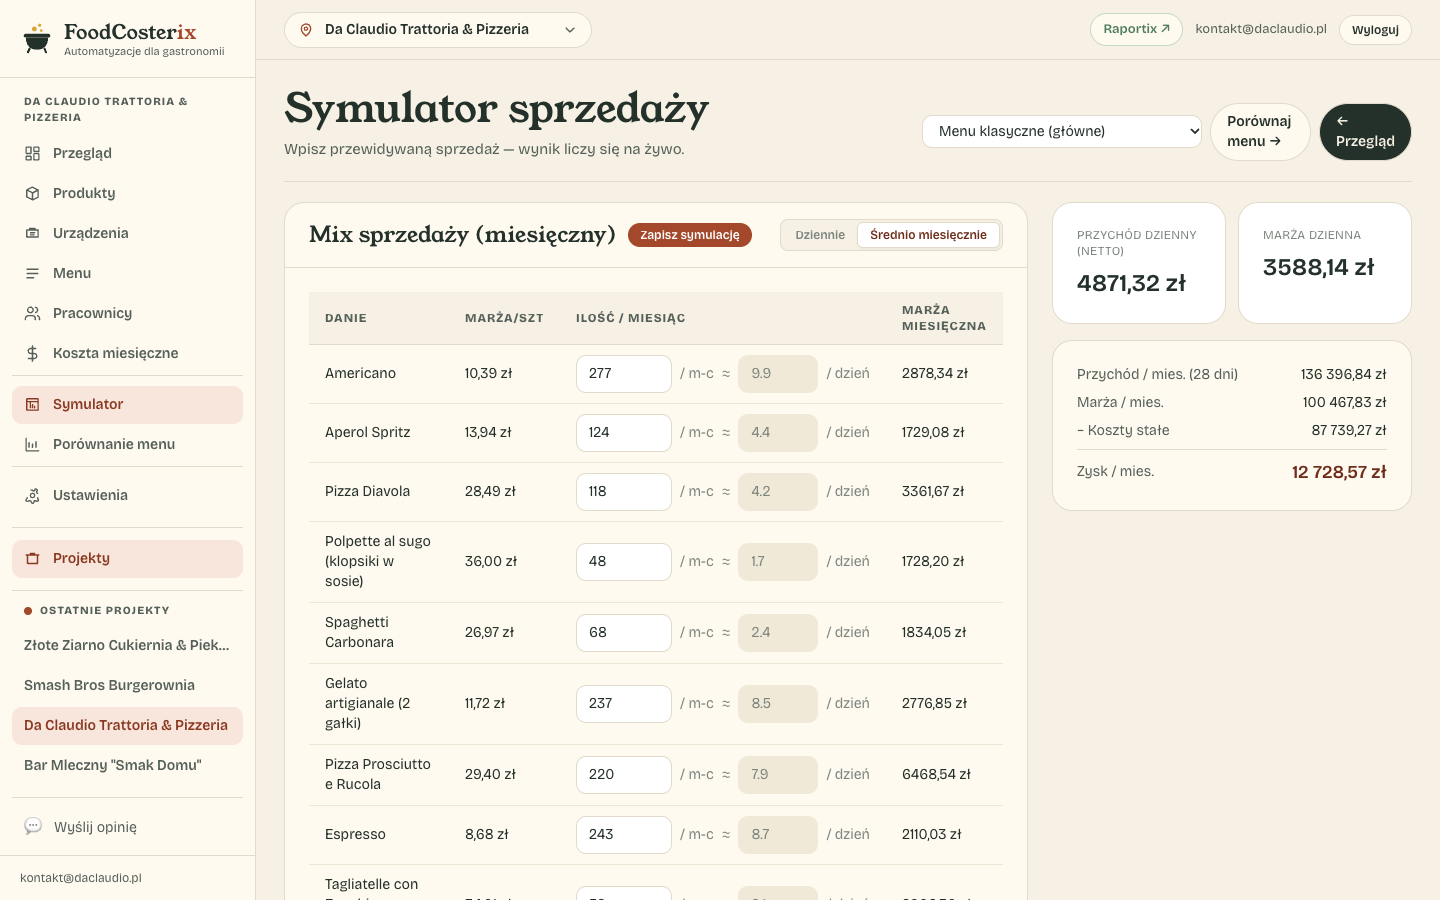
Task: Switch view to Dziennie
Action: coord(820,235)
